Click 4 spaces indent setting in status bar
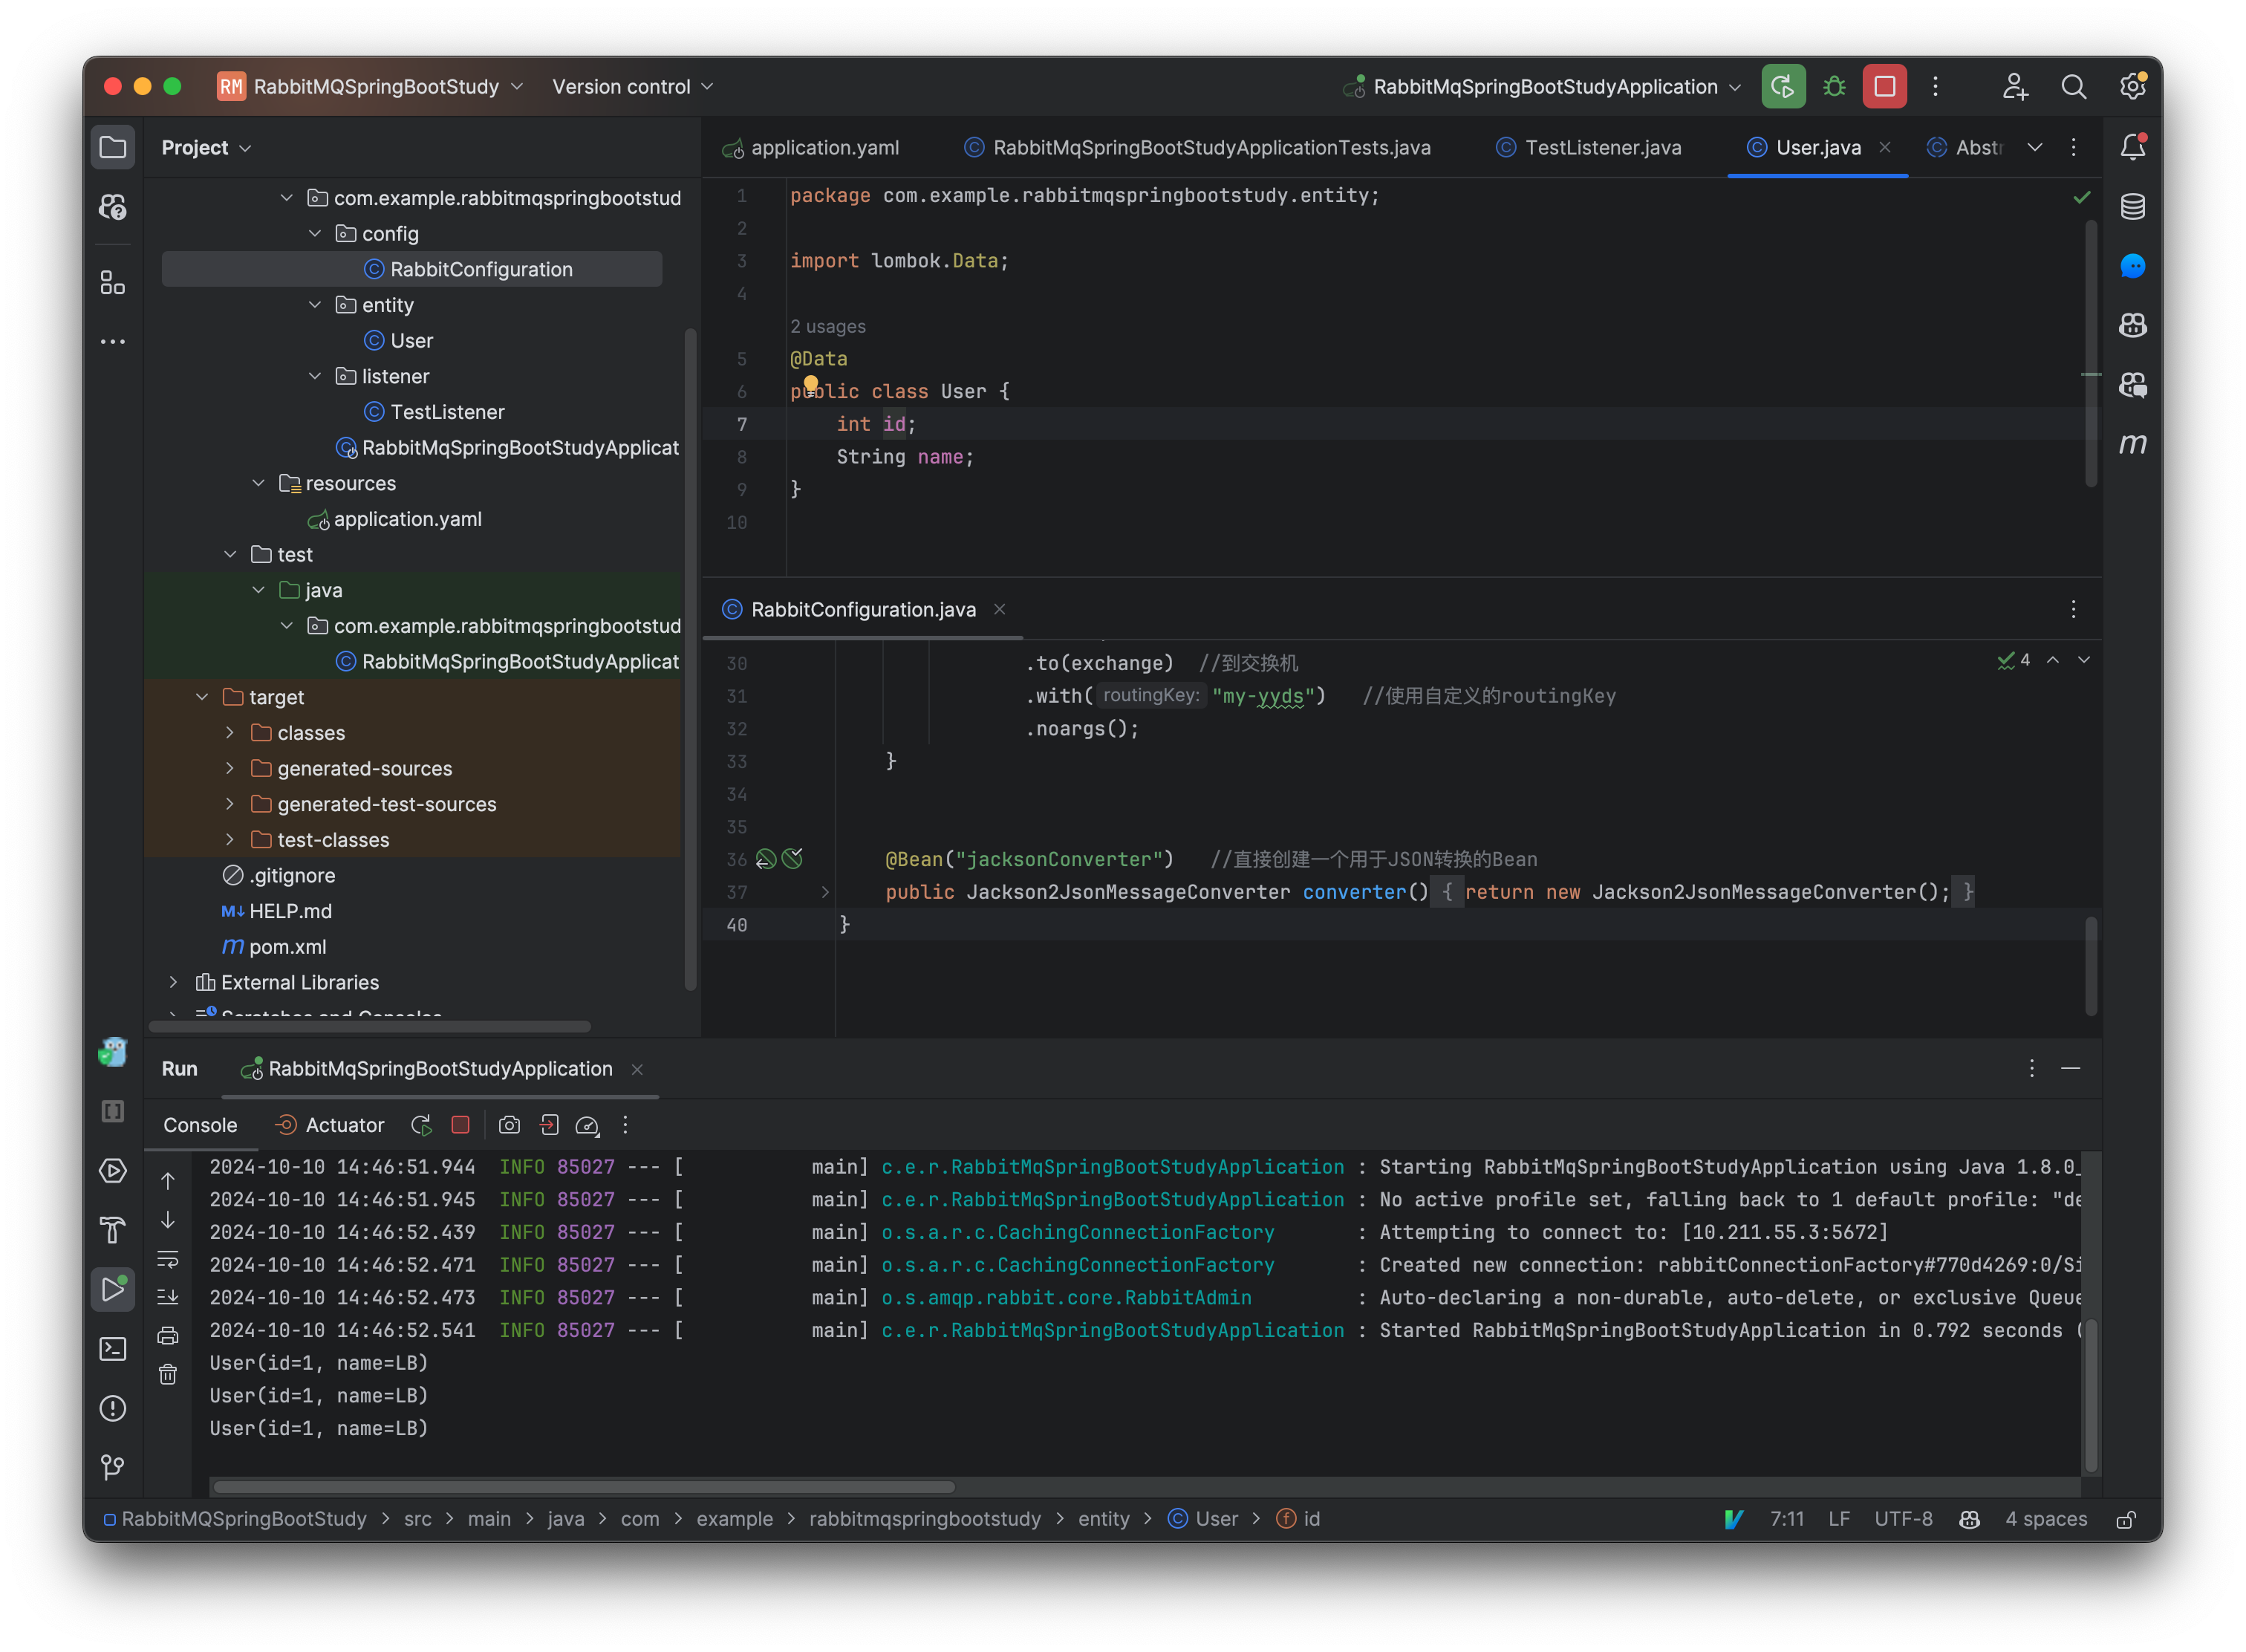The width and height of the screenshot is (2246, 1652). click(2046, 1519)
